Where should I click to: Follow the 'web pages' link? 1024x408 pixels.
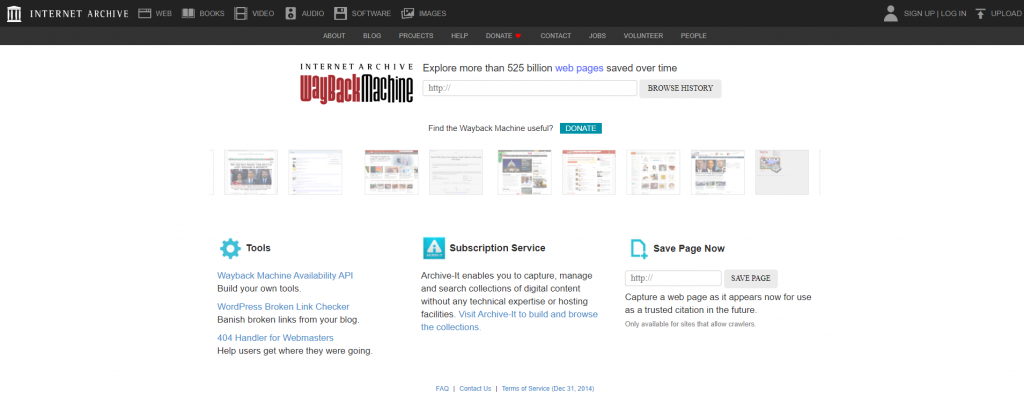point(579,68)
